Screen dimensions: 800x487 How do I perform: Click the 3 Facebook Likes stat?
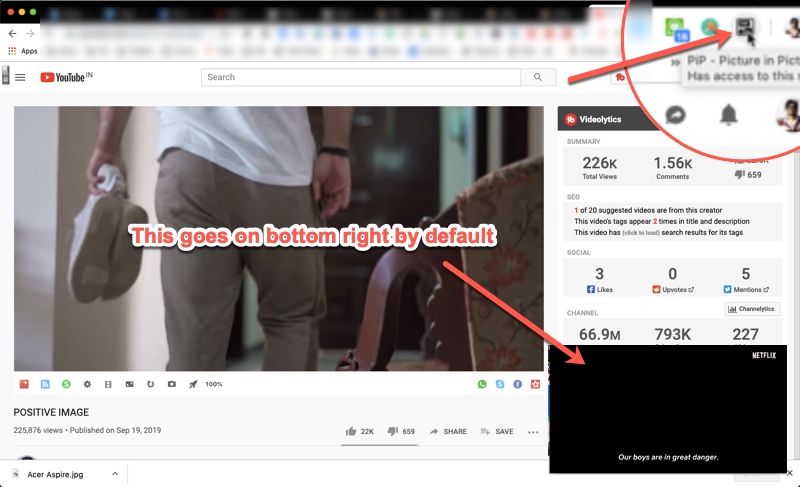(599, 280)
